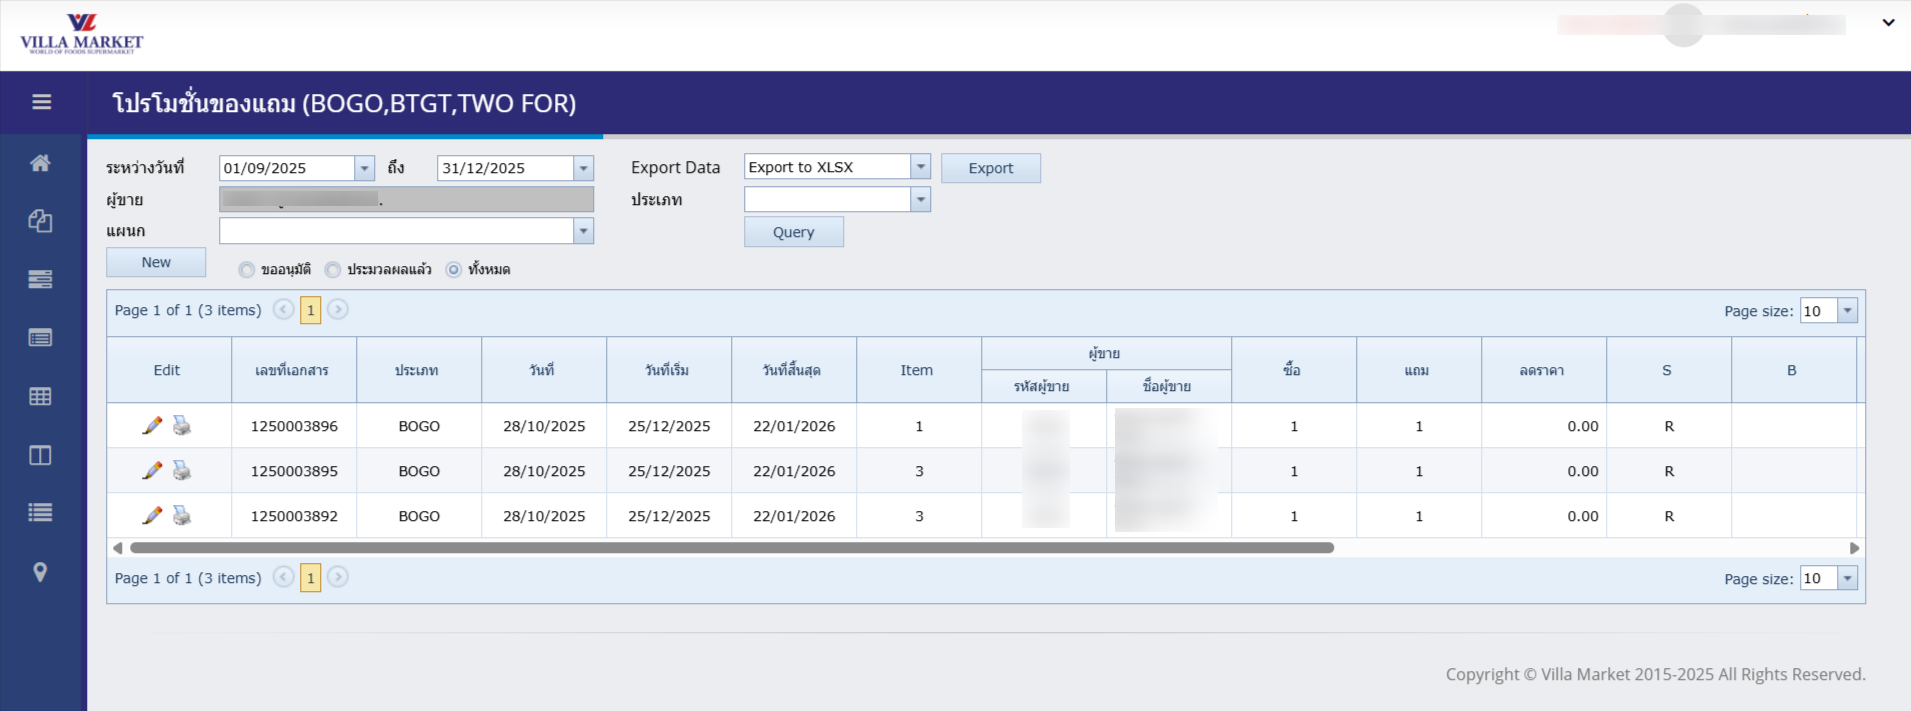Open the start date 01/09/2025 dropdown
The height and width of the screenshot is (711, 1911).
click(x=365, y=168)
